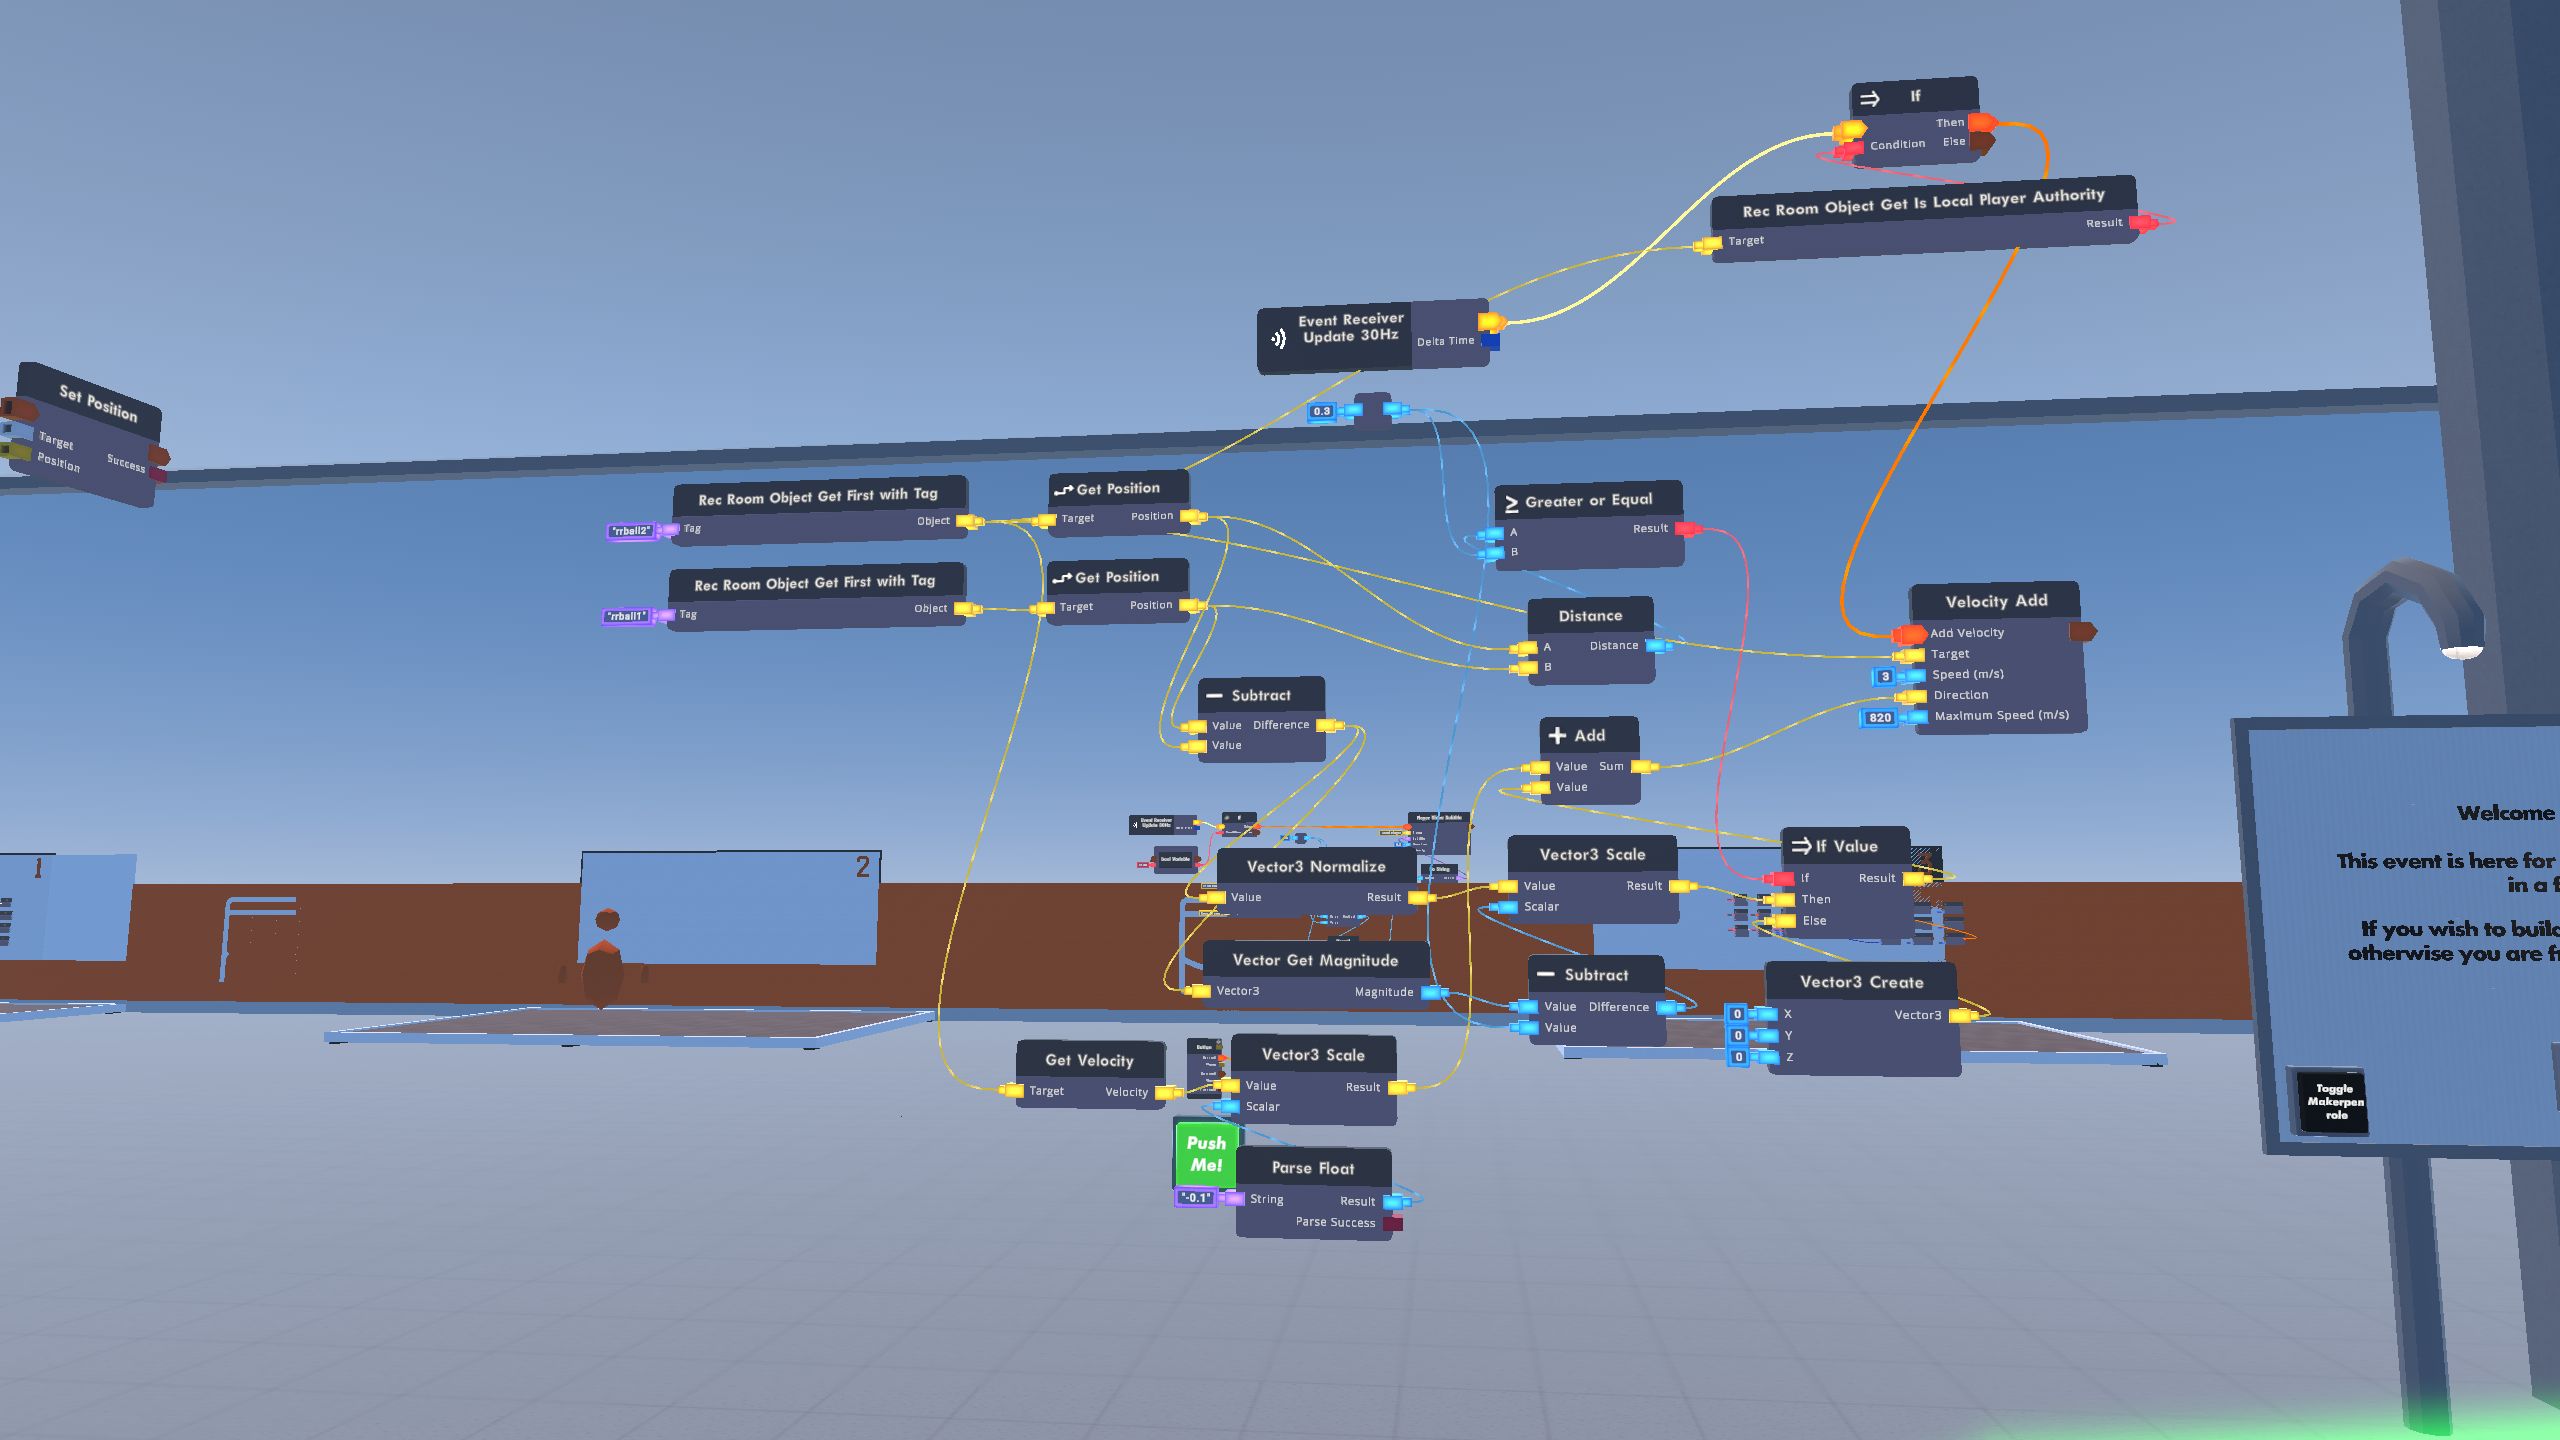
Task: Click the 0.3 constant value chip
Action: tap(1322, 411)
